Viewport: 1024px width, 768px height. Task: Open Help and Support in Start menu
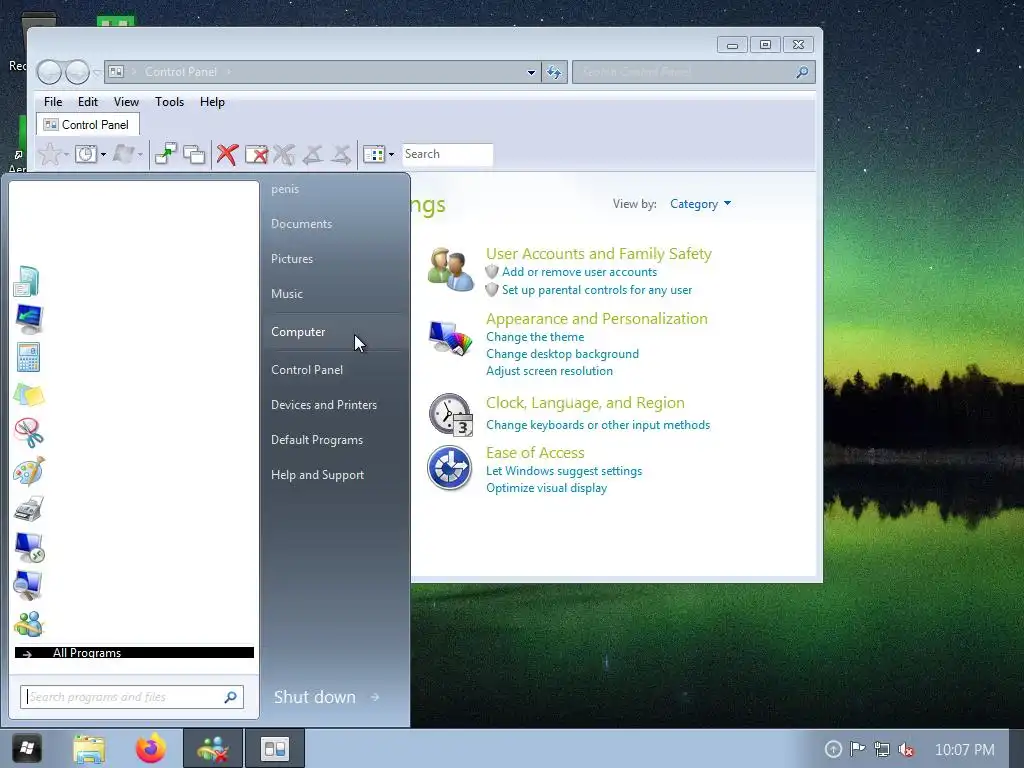tap(317, 475)
